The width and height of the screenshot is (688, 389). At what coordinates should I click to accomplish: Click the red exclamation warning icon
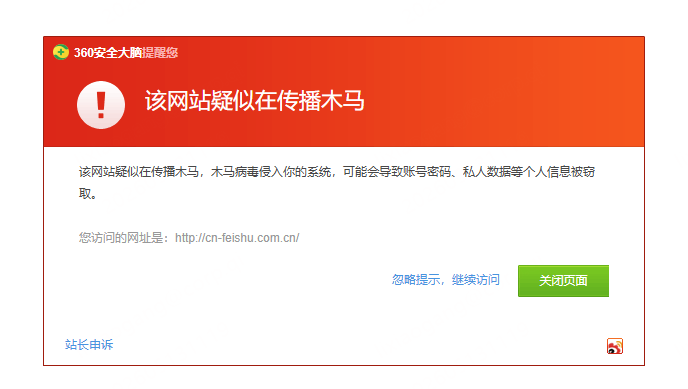101,105
